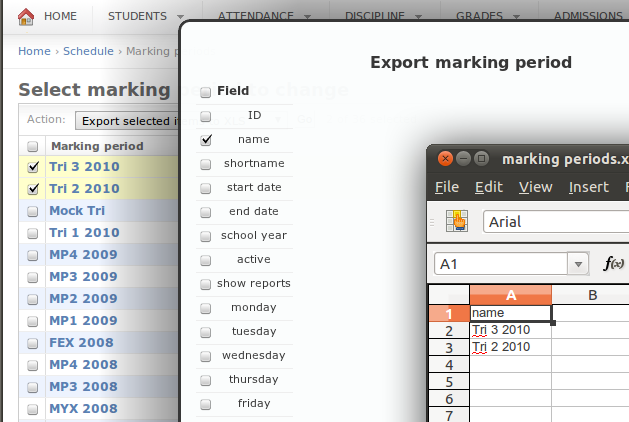
Task: Select column A header in the spreadsheet
Action: coord(510,295)
